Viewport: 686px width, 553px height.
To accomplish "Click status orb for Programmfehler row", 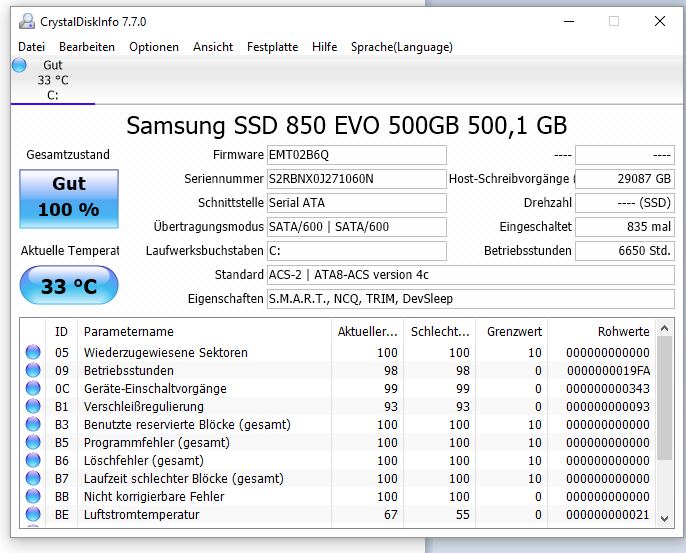I will [33, 442].
